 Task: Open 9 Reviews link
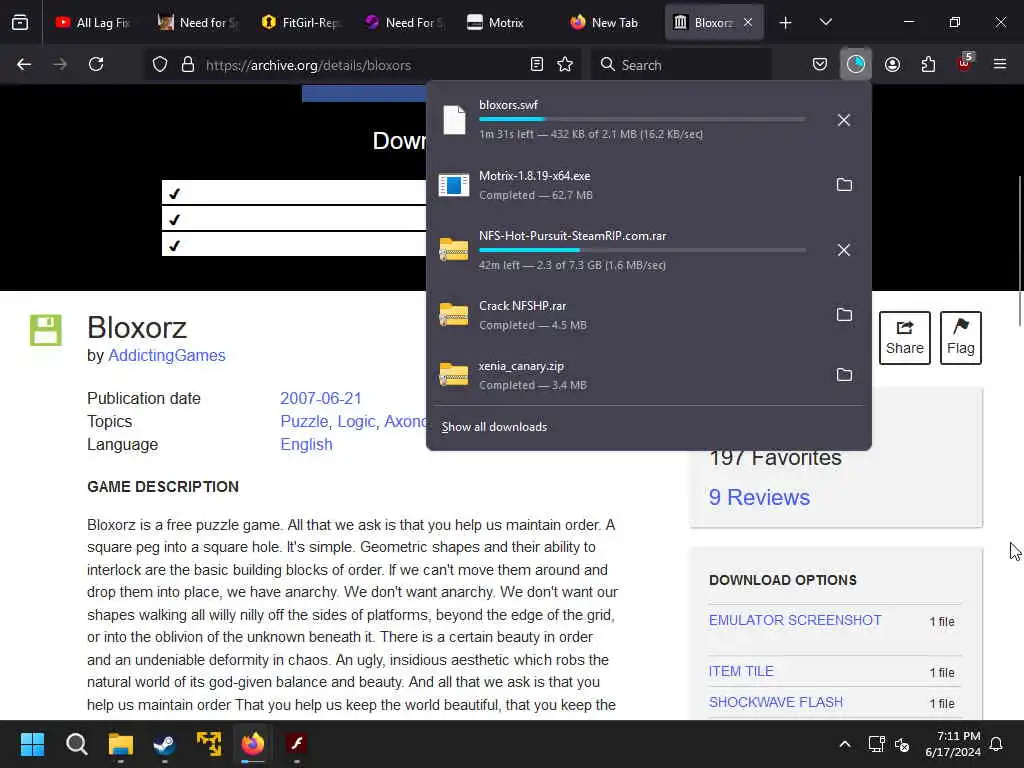(x=760, y=497)
